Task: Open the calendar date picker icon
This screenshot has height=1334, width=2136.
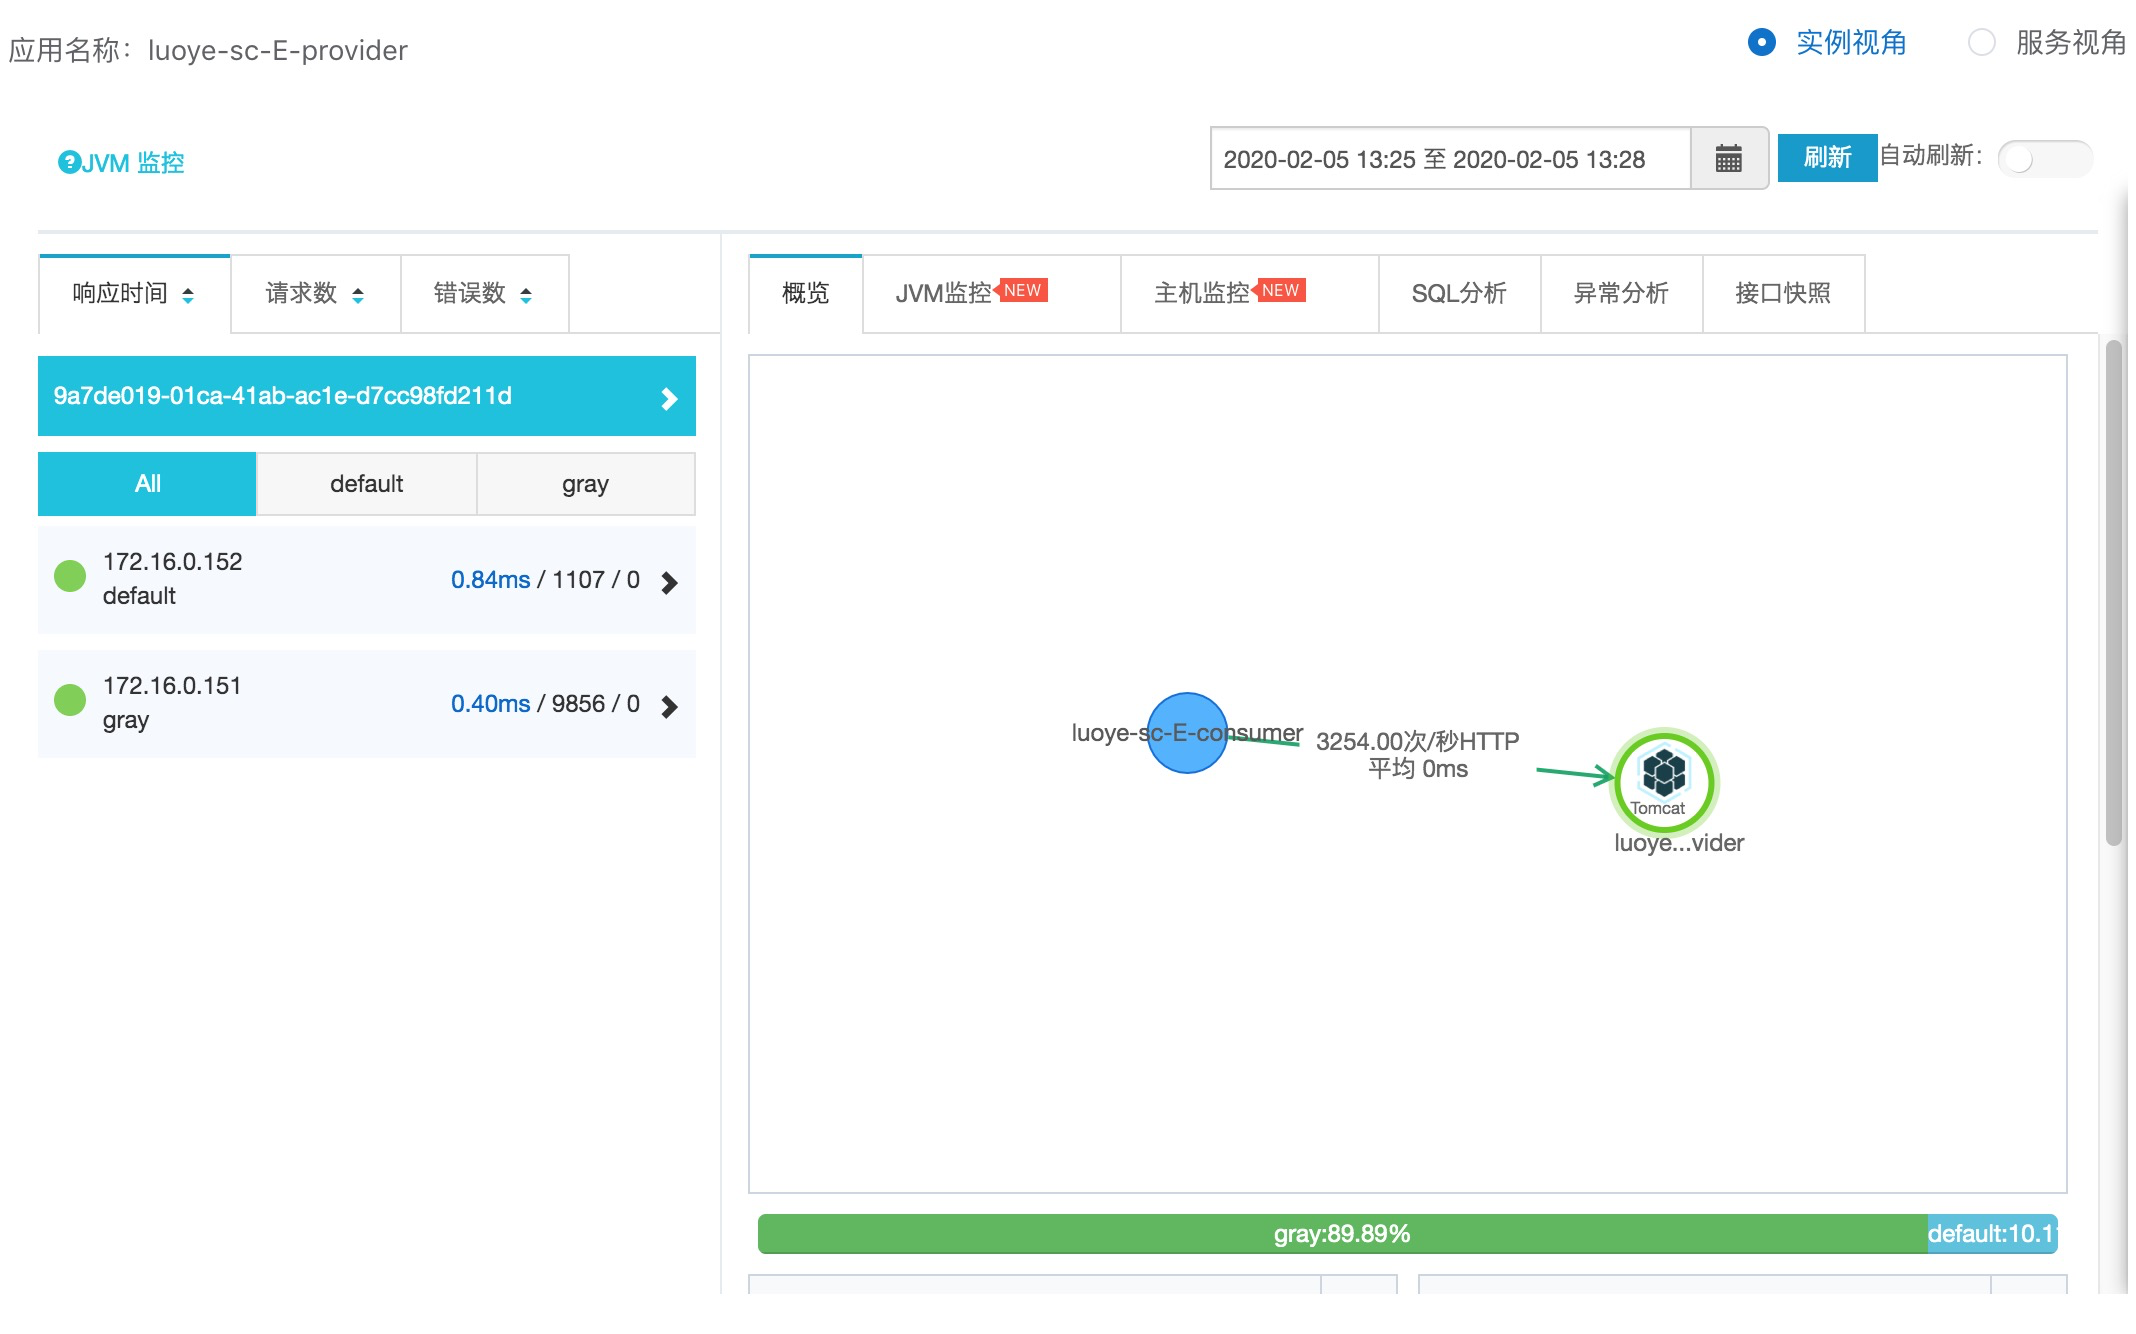Action: click(x=1728, y=158)
